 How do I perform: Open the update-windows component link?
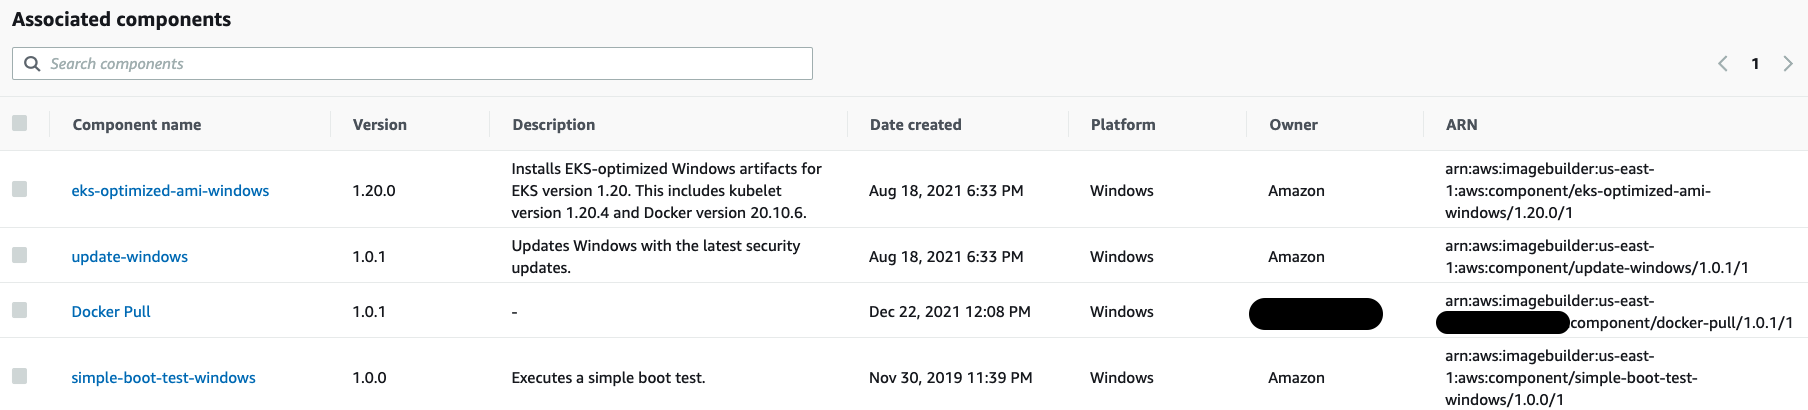(129, 257)
